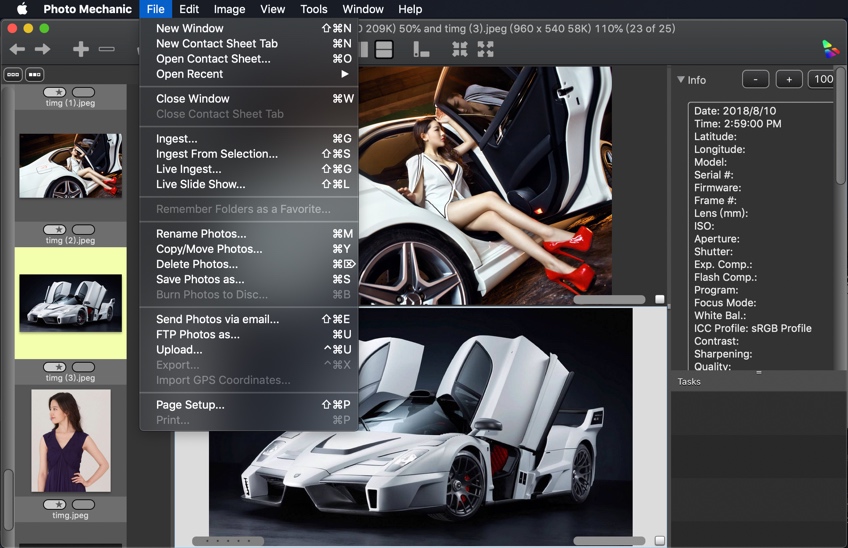The image size is (848, 548).
Task: Select Live Ingest... menu entry
Action: point(249,169)
